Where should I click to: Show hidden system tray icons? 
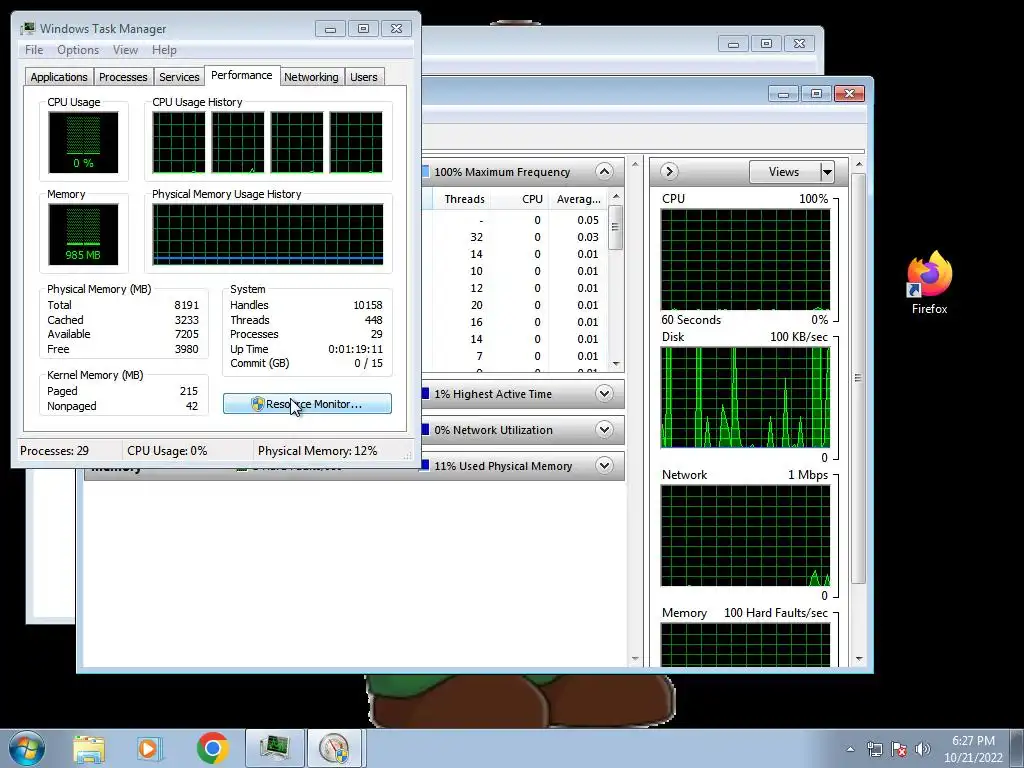[x=850, y=749]
